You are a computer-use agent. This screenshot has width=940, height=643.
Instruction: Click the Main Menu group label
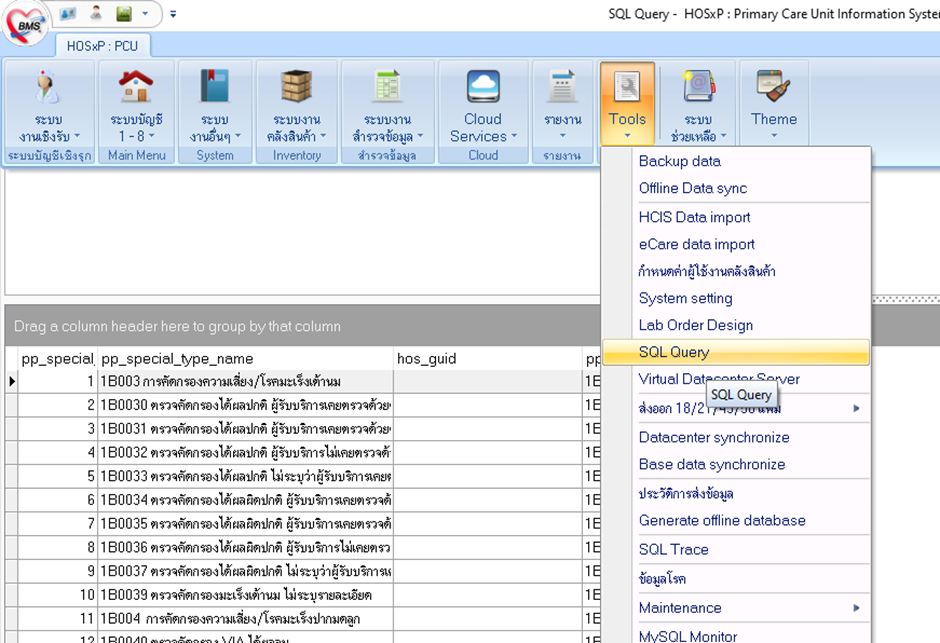point(137,155)
